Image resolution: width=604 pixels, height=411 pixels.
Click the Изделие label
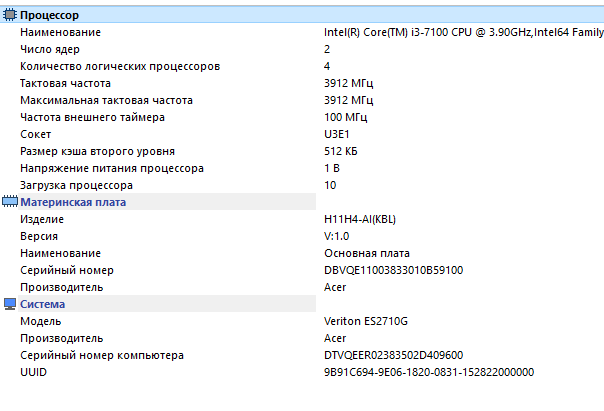[x=42, y=219]
